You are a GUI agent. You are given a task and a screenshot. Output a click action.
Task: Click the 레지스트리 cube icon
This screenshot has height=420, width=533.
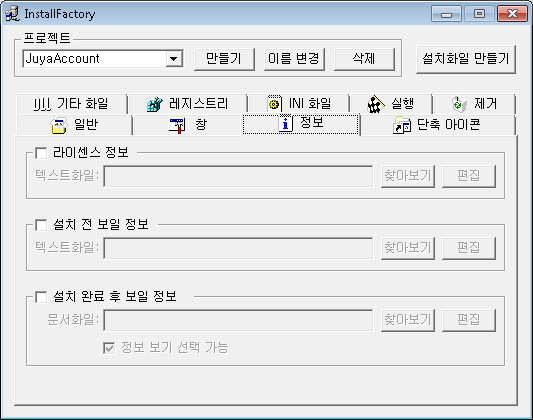[x=155, y=104]
